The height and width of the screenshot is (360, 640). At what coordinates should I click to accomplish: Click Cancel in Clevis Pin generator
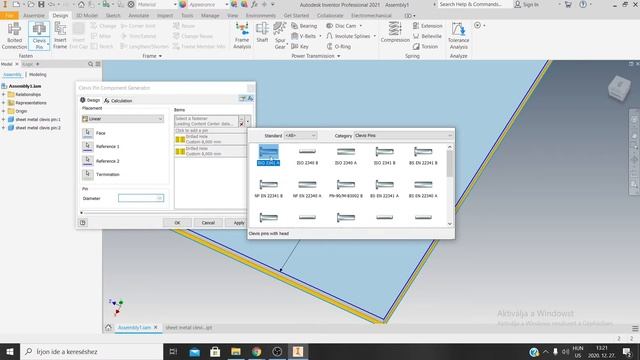pos(208,223)
